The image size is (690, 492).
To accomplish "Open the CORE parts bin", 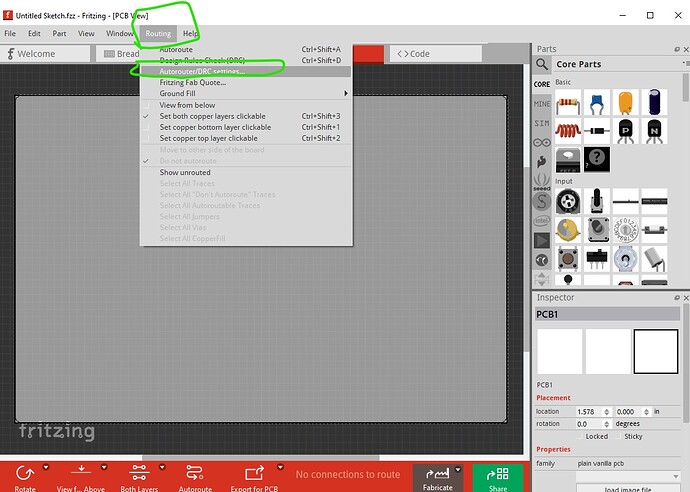I will pos(542,84).
